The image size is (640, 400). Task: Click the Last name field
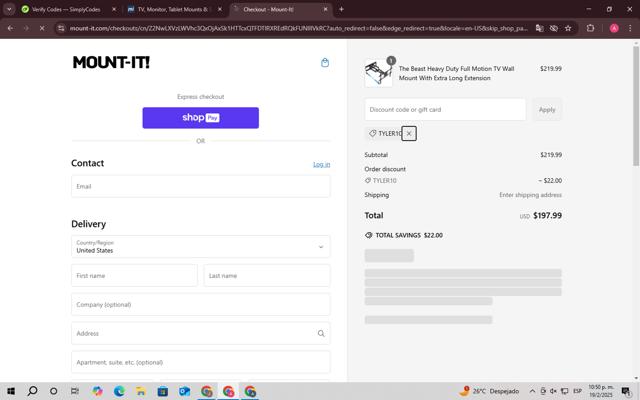(267, 276)
